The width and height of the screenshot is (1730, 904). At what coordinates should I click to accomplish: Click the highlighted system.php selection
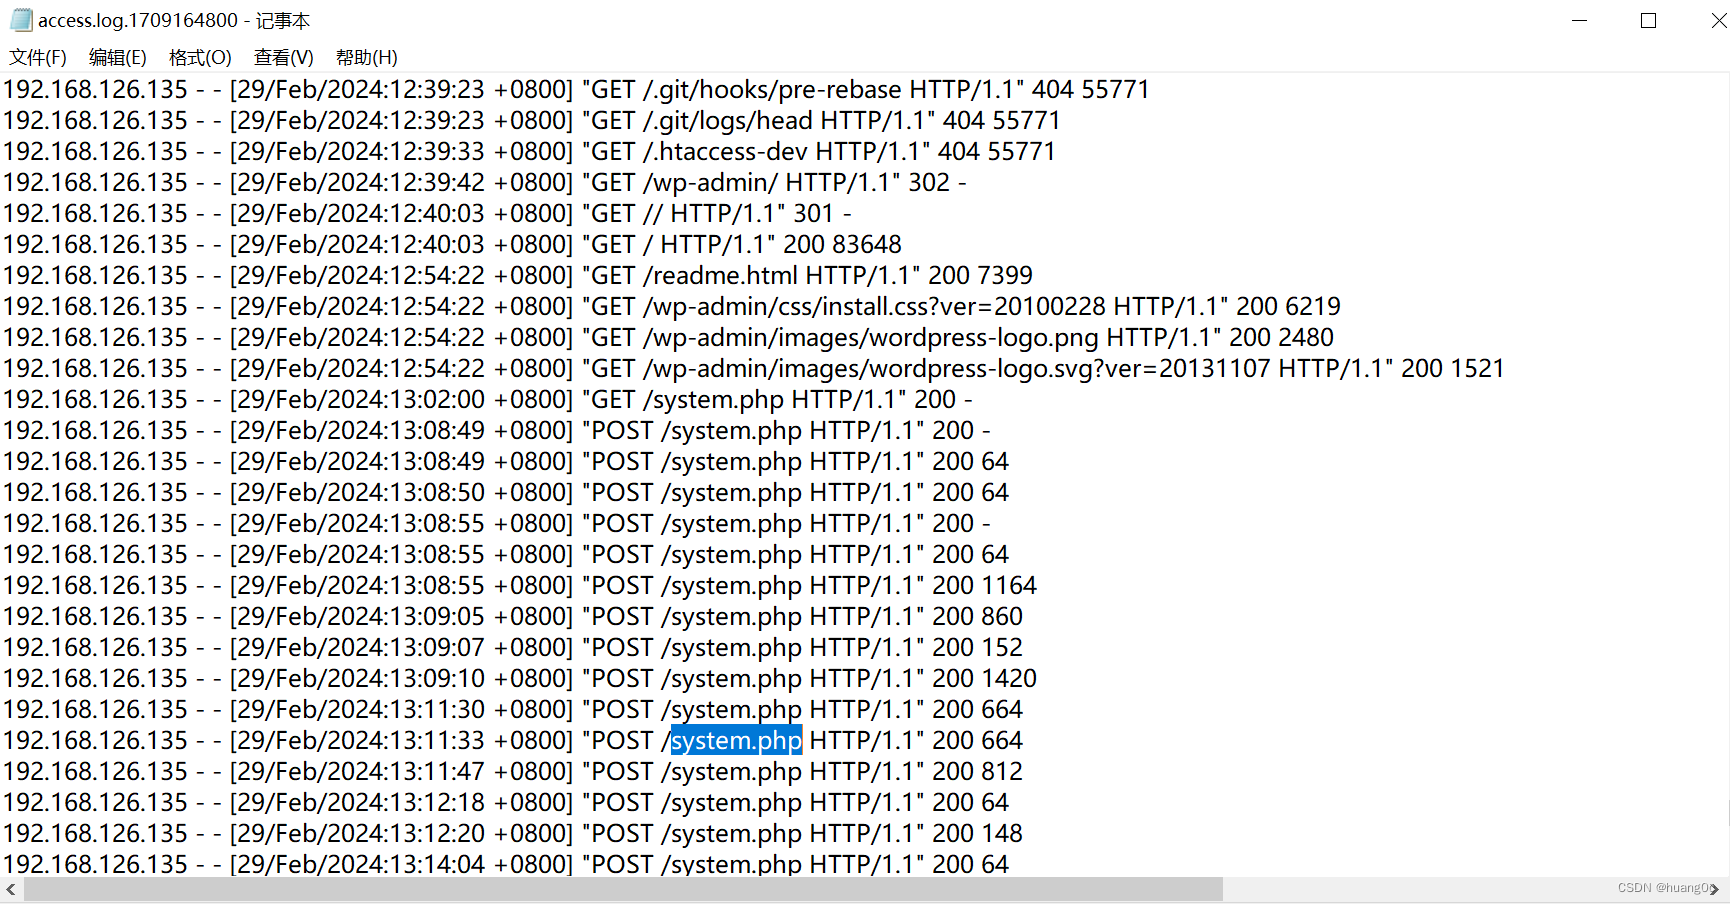736,741
